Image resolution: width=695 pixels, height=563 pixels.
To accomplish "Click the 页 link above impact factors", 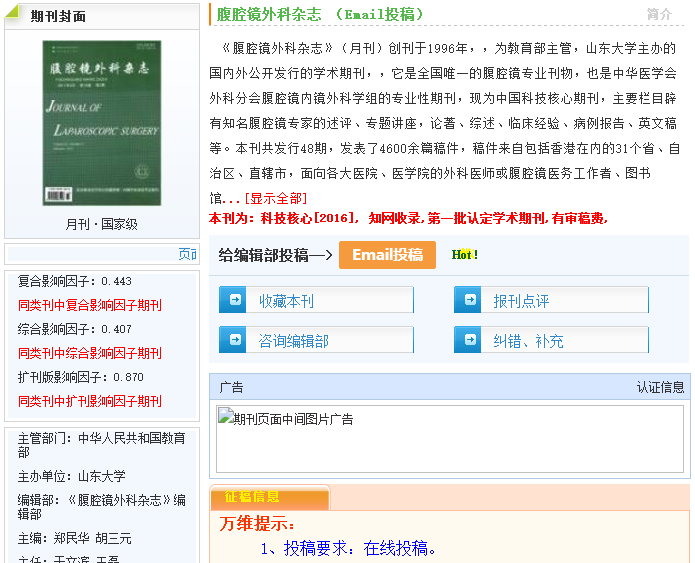I will tap(186, 254).
